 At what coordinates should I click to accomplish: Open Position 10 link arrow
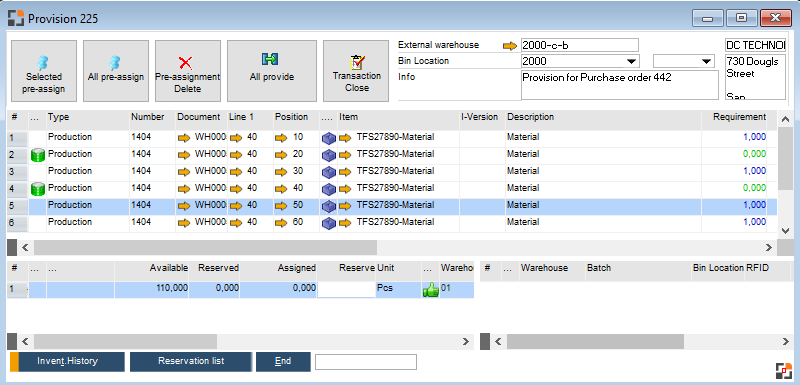pos(282,138)
